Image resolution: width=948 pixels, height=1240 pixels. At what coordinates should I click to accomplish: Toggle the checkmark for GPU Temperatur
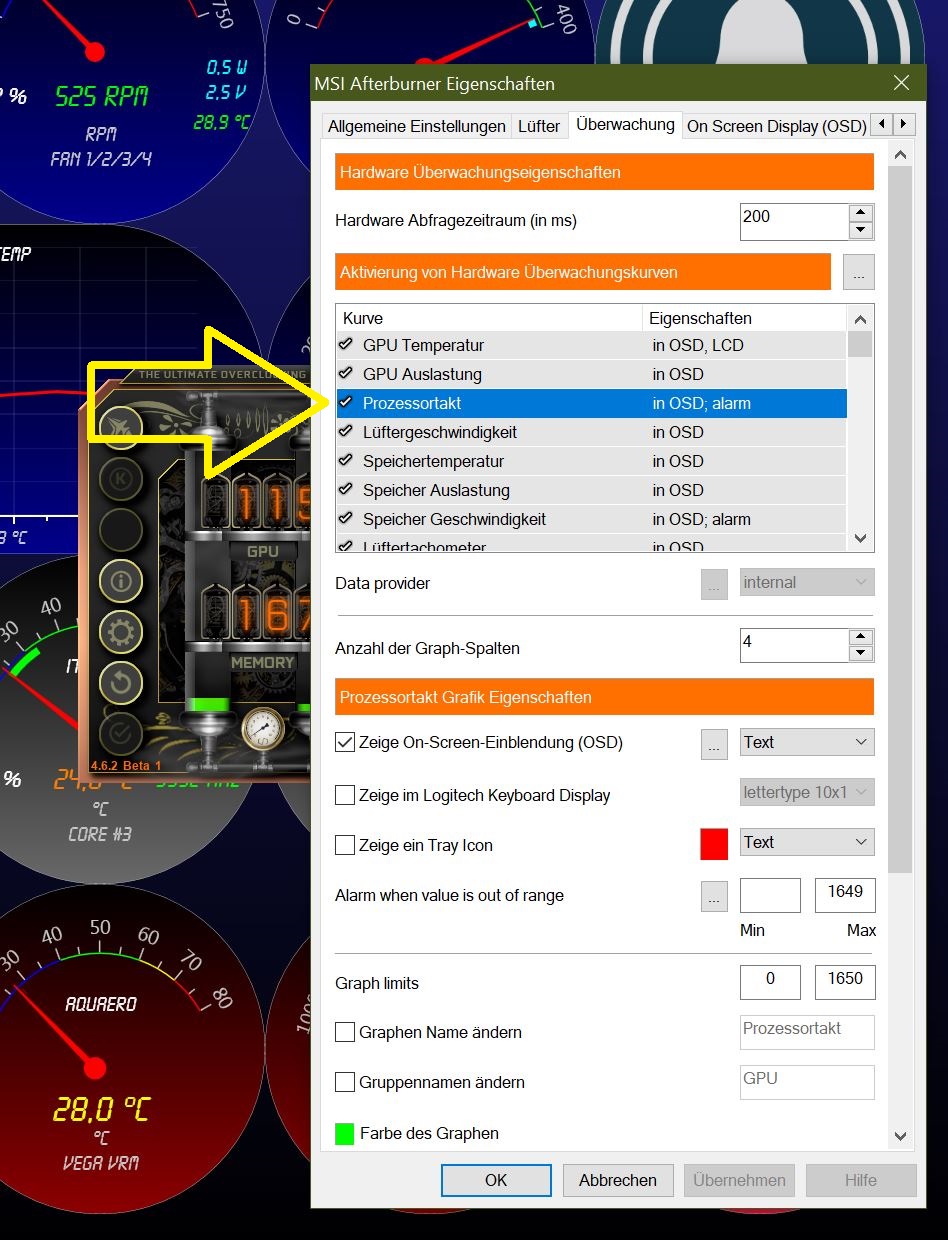tap(346, 345)
